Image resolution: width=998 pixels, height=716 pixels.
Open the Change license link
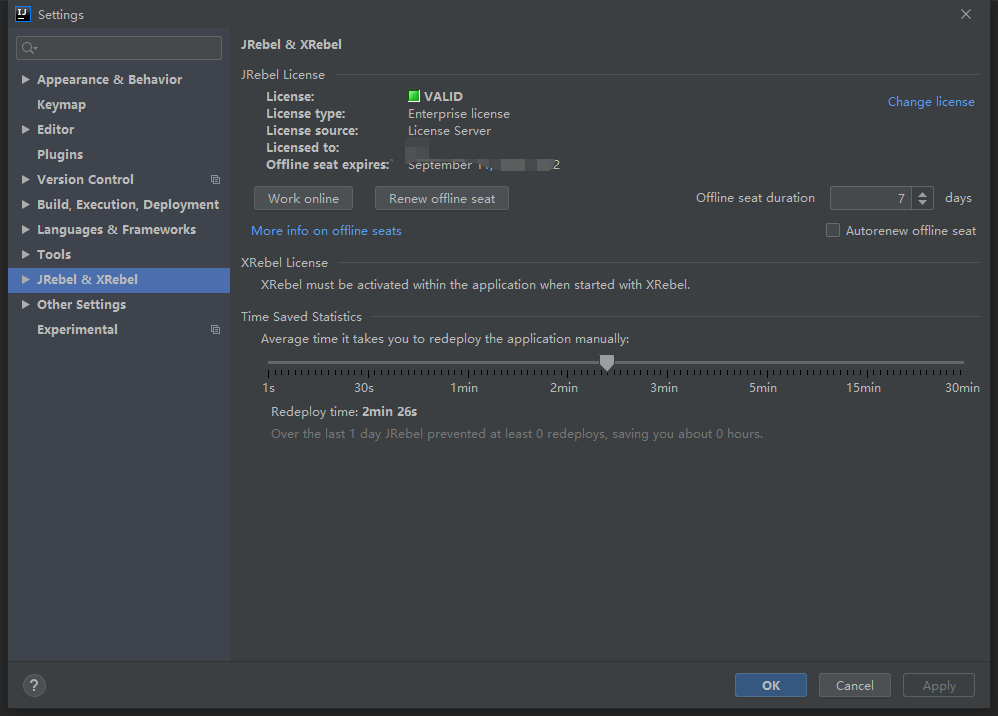click(x=931, y=102)
